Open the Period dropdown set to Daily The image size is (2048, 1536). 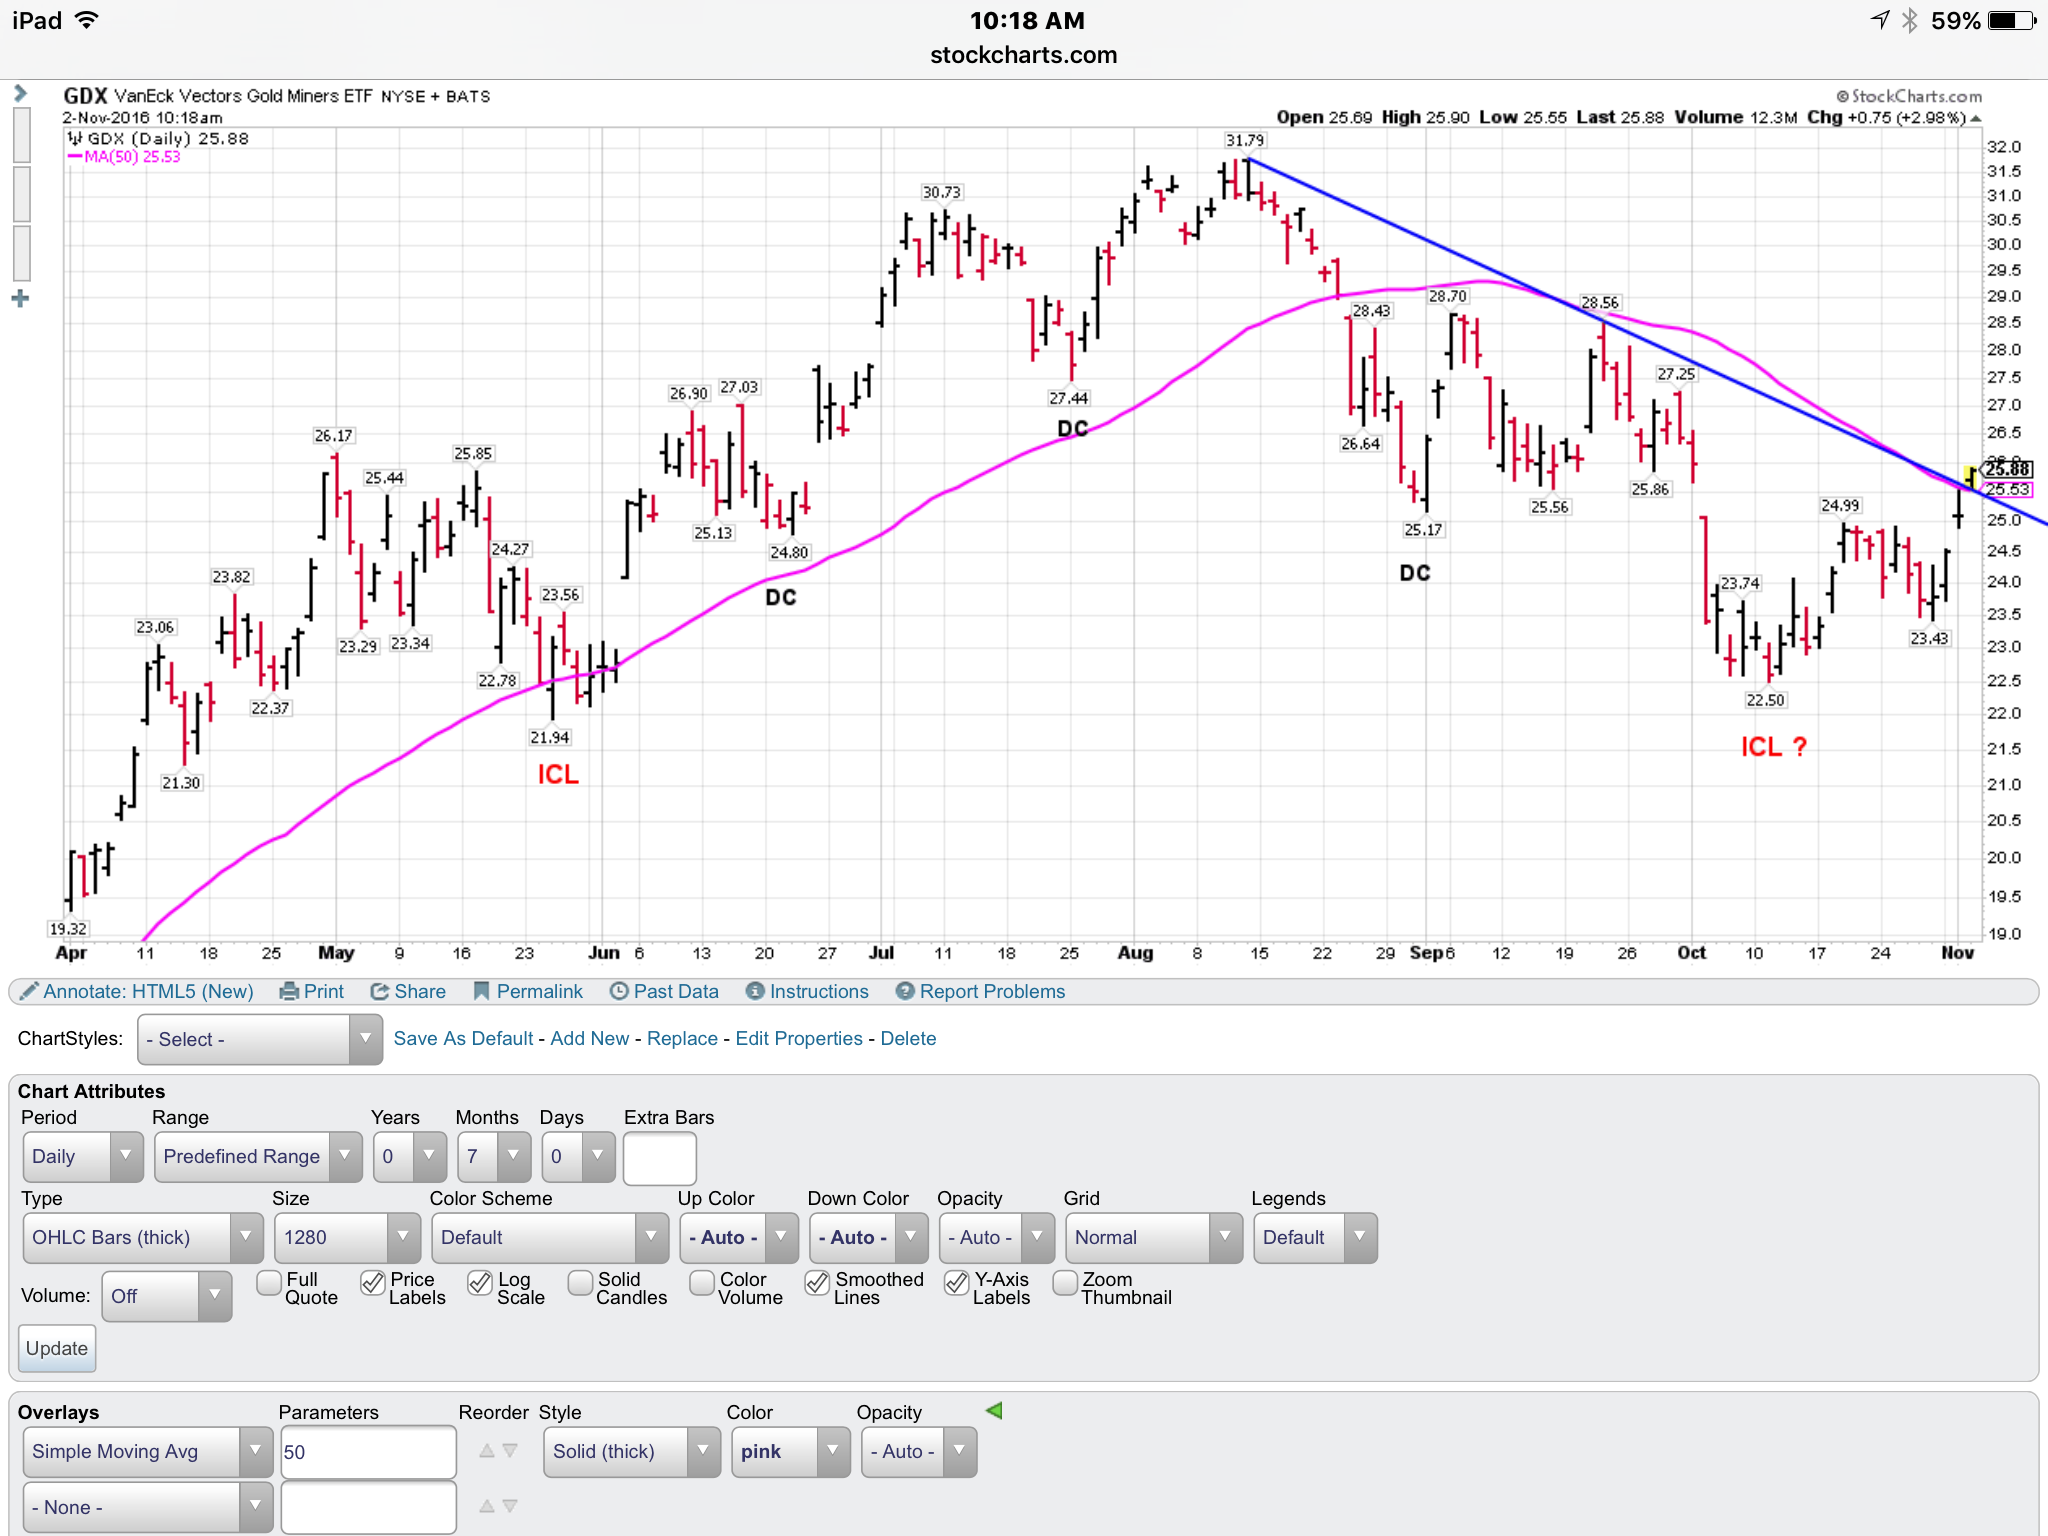point(83,1156)
